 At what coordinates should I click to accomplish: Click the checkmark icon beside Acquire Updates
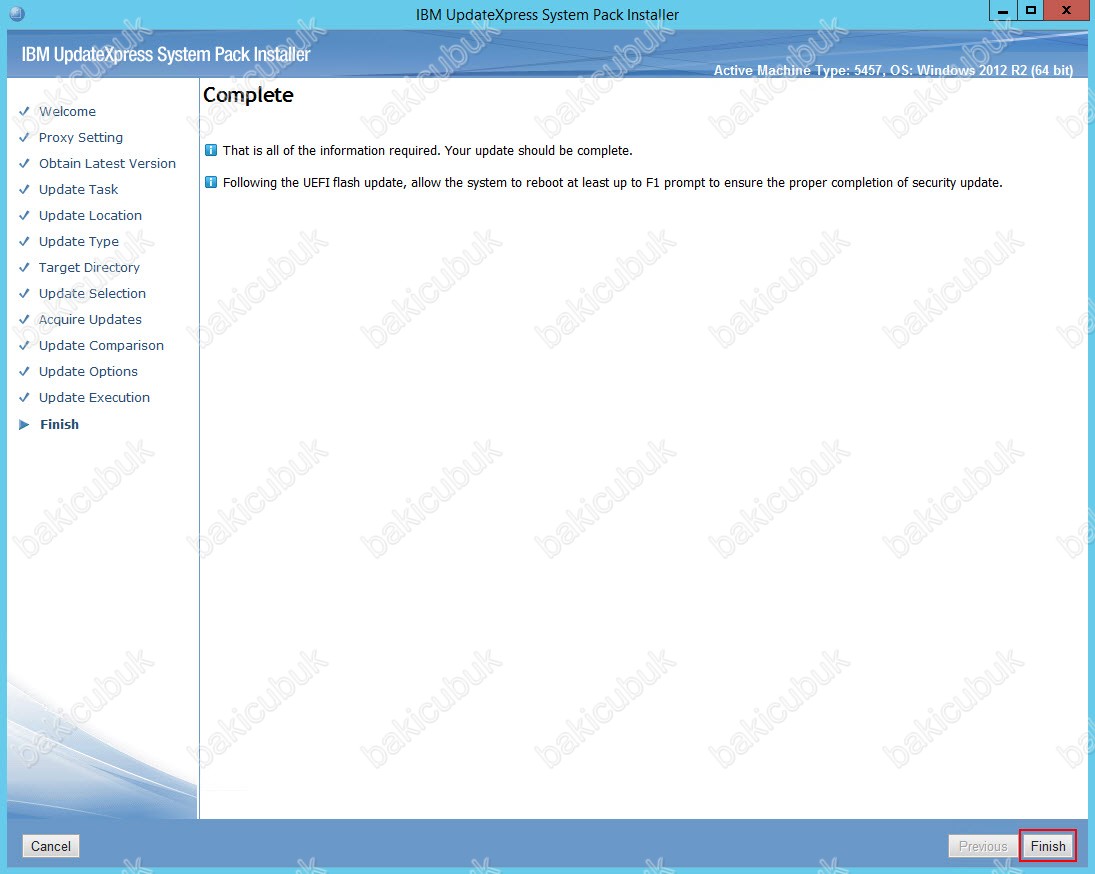[24, 319]
